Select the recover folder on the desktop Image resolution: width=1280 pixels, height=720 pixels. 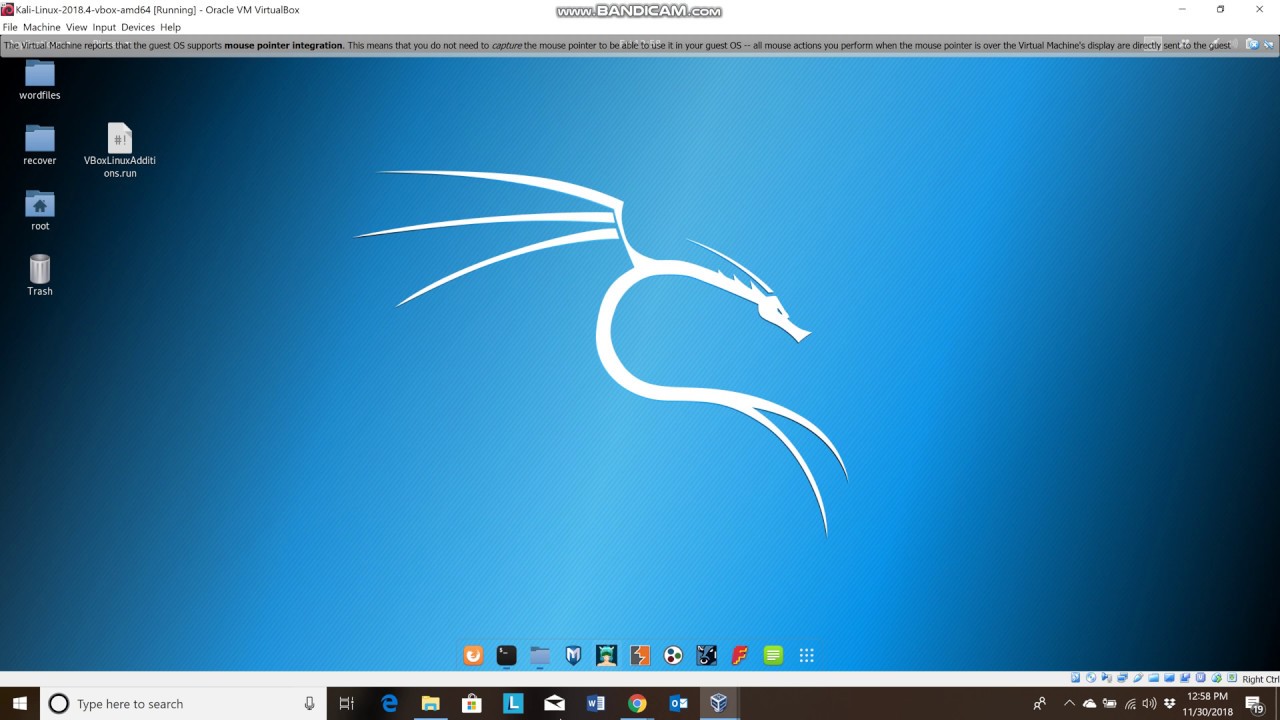pos(40,145)
